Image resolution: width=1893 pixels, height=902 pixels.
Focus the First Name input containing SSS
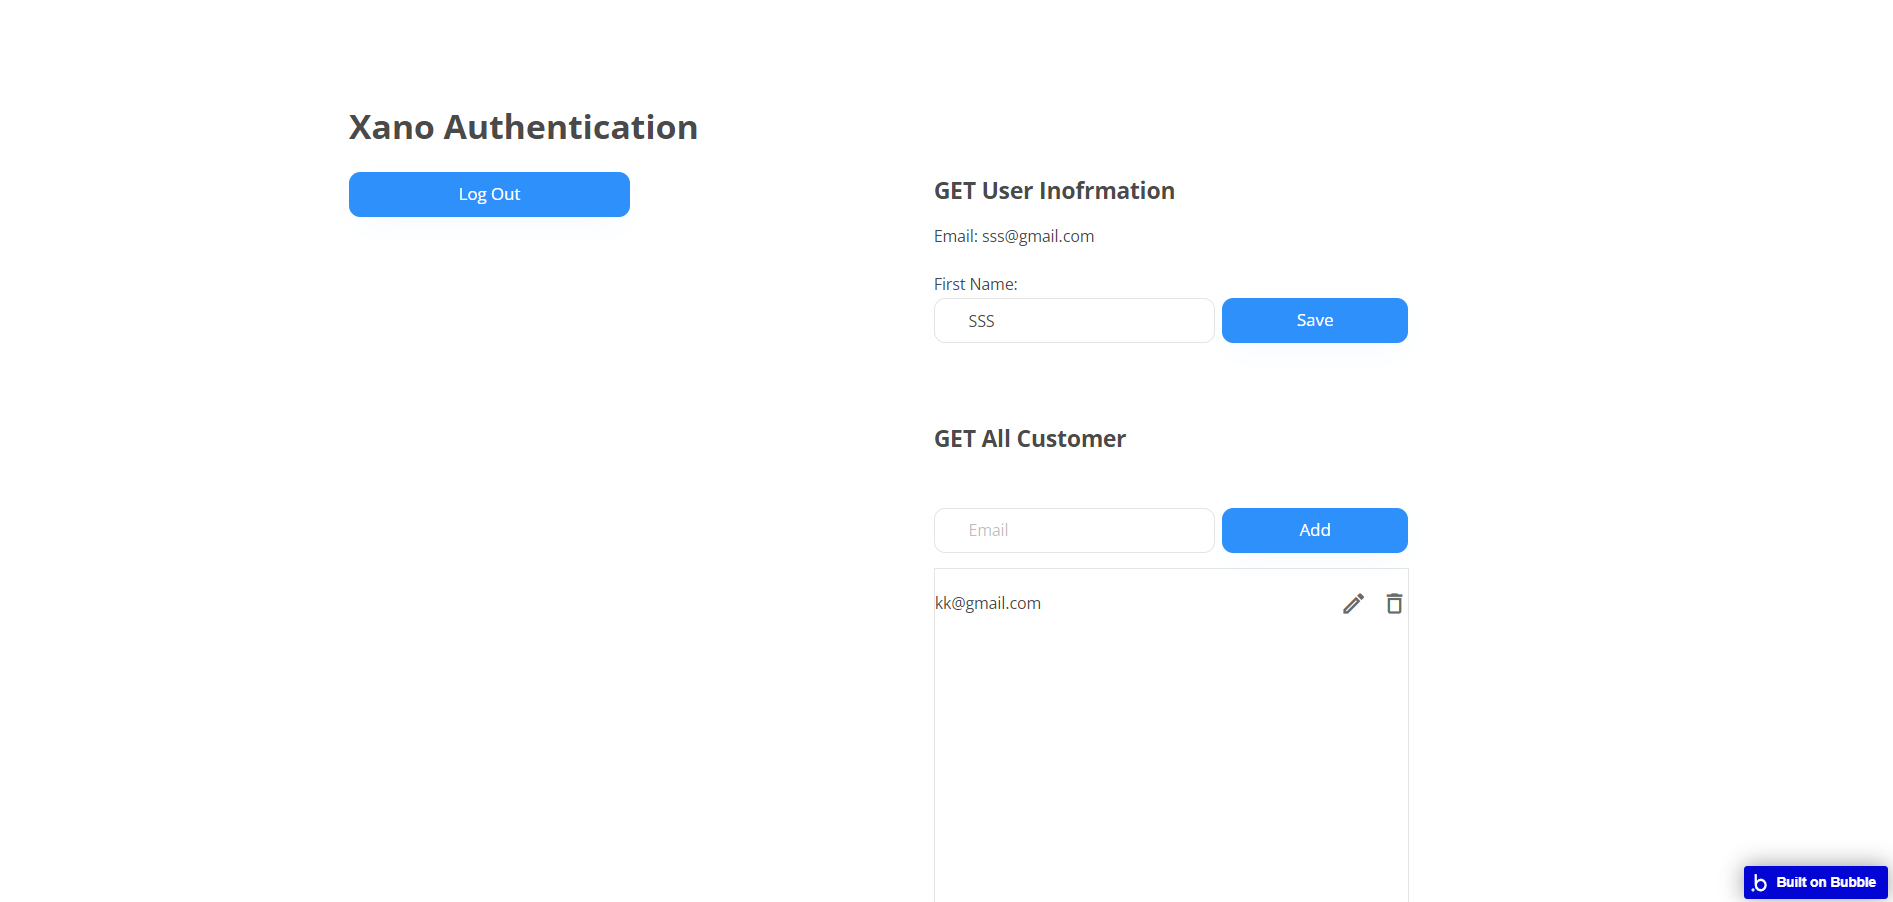[x=1074, y=320]
